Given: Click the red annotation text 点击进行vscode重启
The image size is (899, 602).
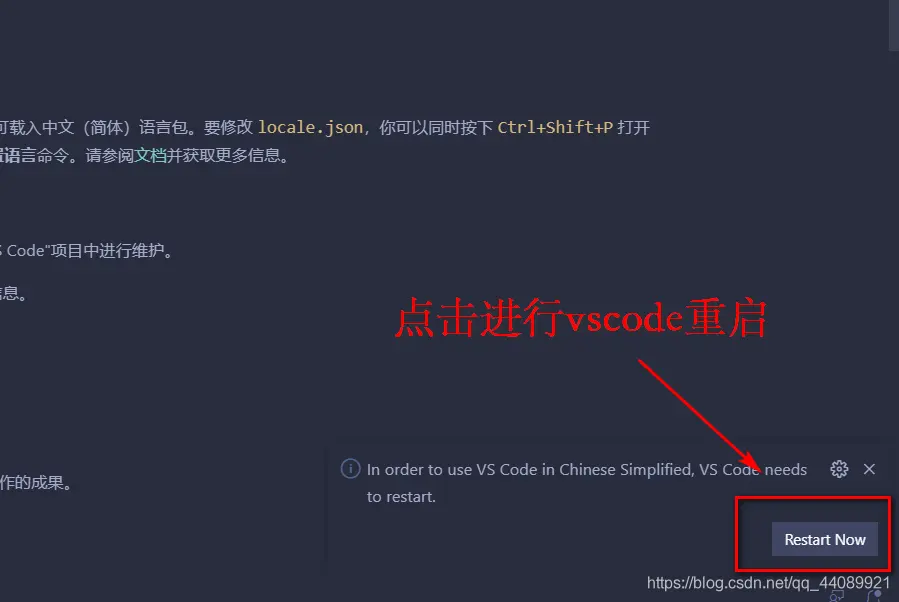Looking at the screenshot, I should coord(581,318).
